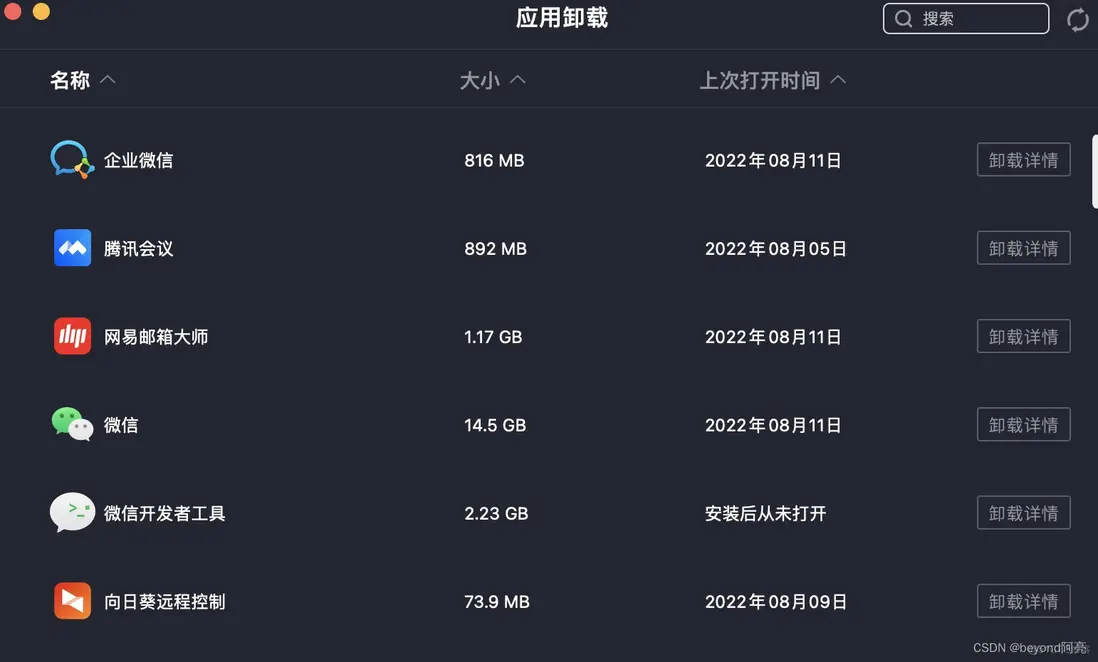Screen dimensions: 1098x662
Task: Open 卸载详情 for 腾讯会议
Action: 1023,248
